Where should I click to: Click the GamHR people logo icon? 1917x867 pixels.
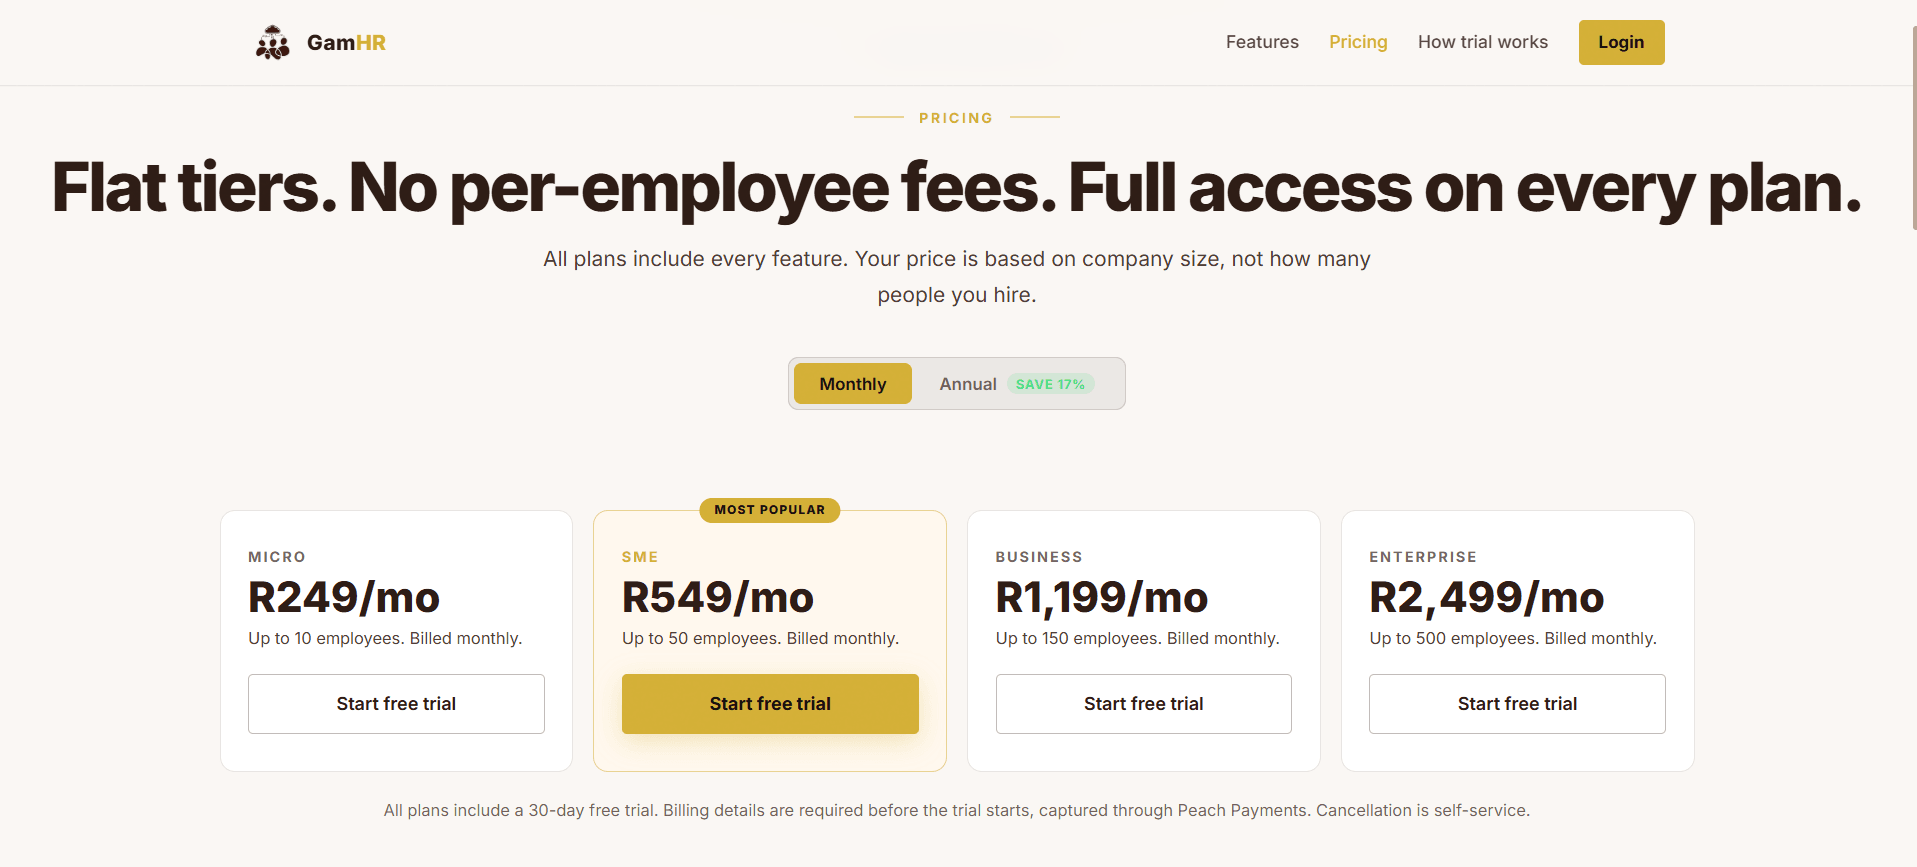[271, 42]
